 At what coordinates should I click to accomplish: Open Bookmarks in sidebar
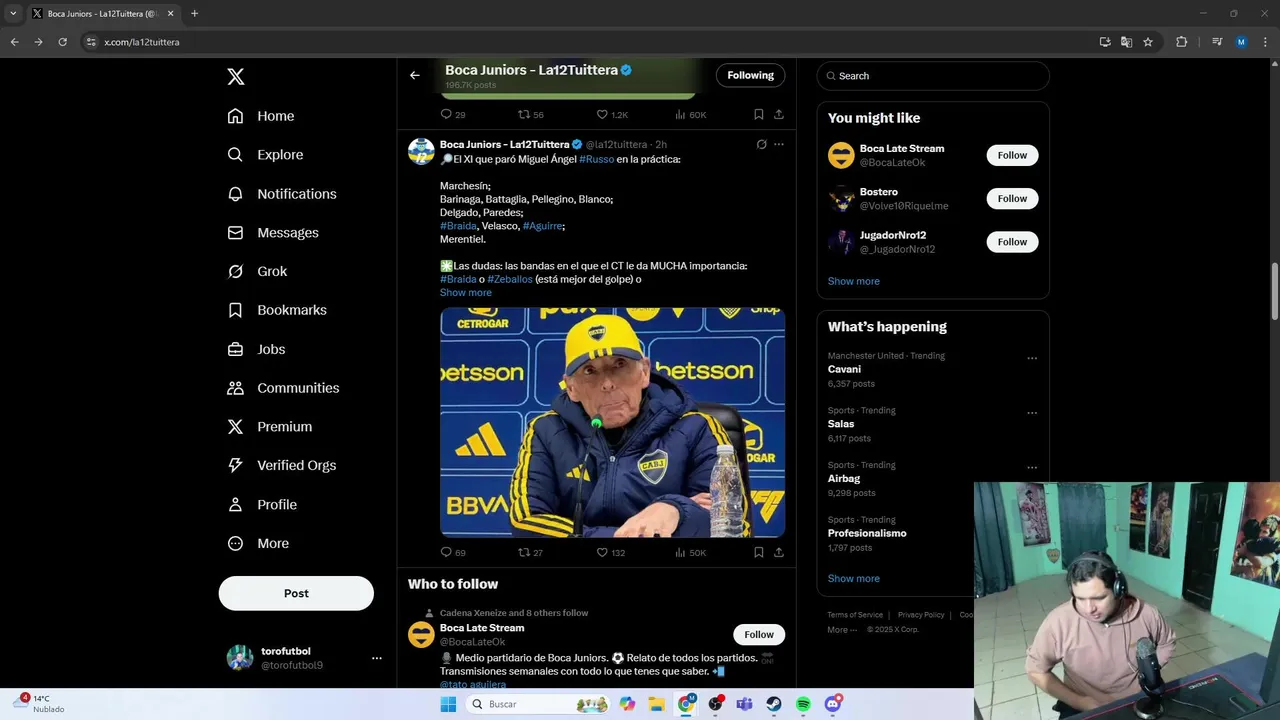click(277, 310)
